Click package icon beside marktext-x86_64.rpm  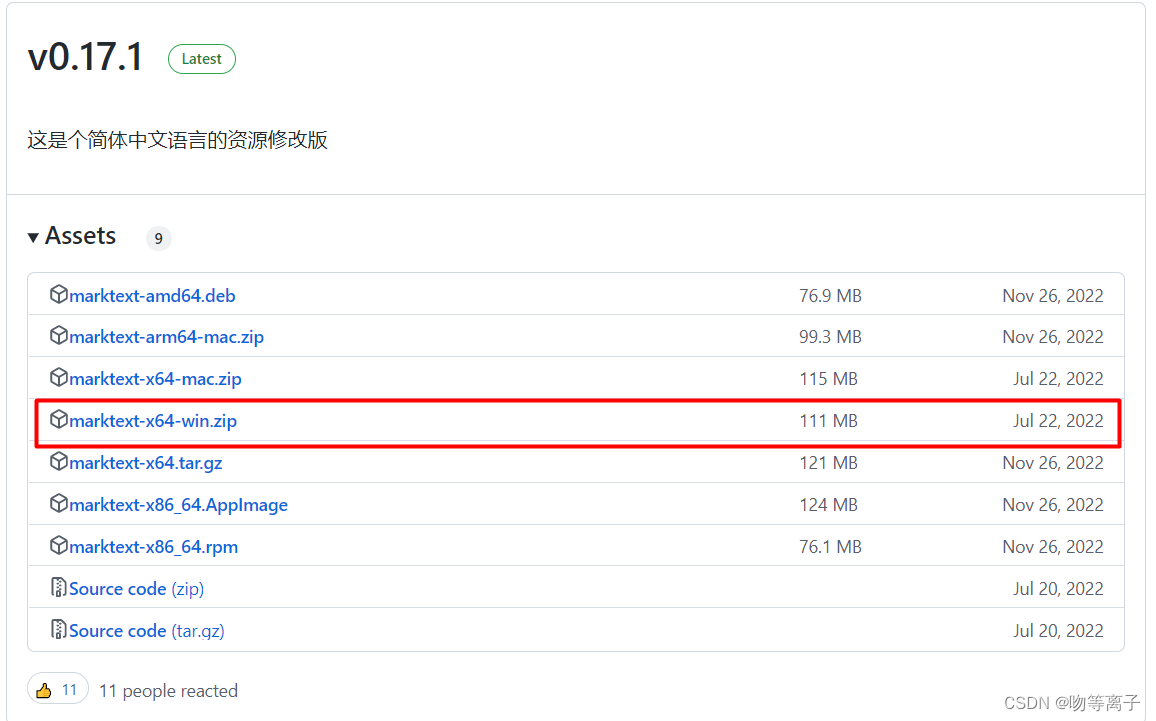58,546
